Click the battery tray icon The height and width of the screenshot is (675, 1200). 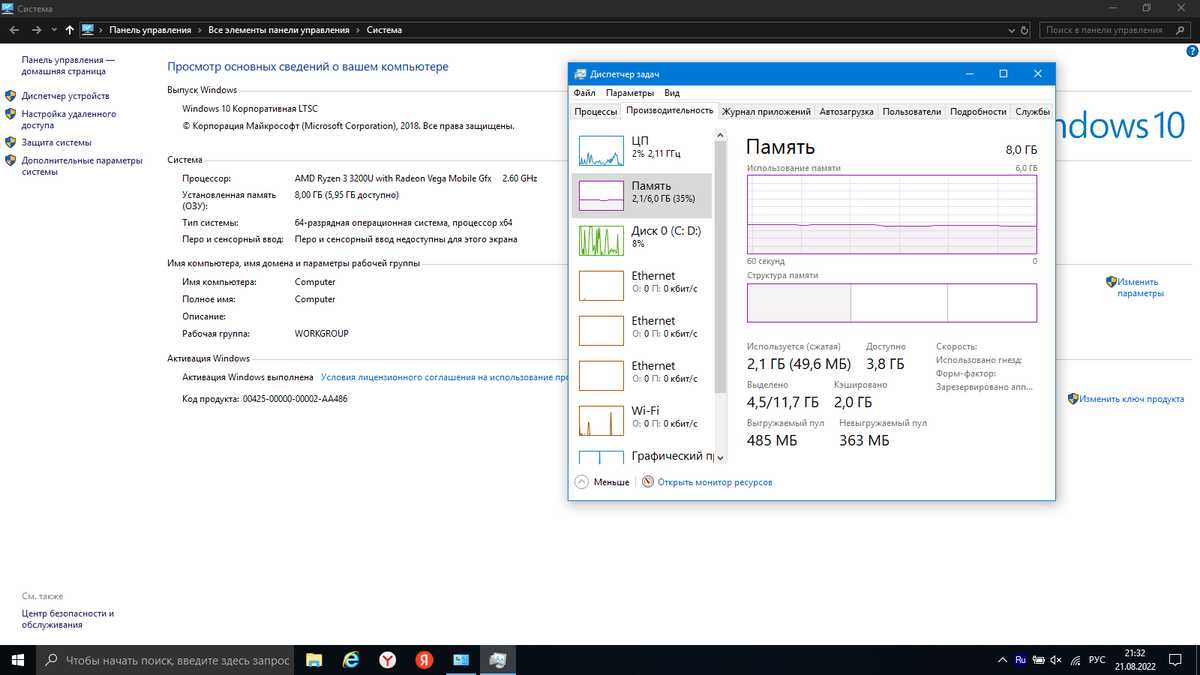(1038, 660)
